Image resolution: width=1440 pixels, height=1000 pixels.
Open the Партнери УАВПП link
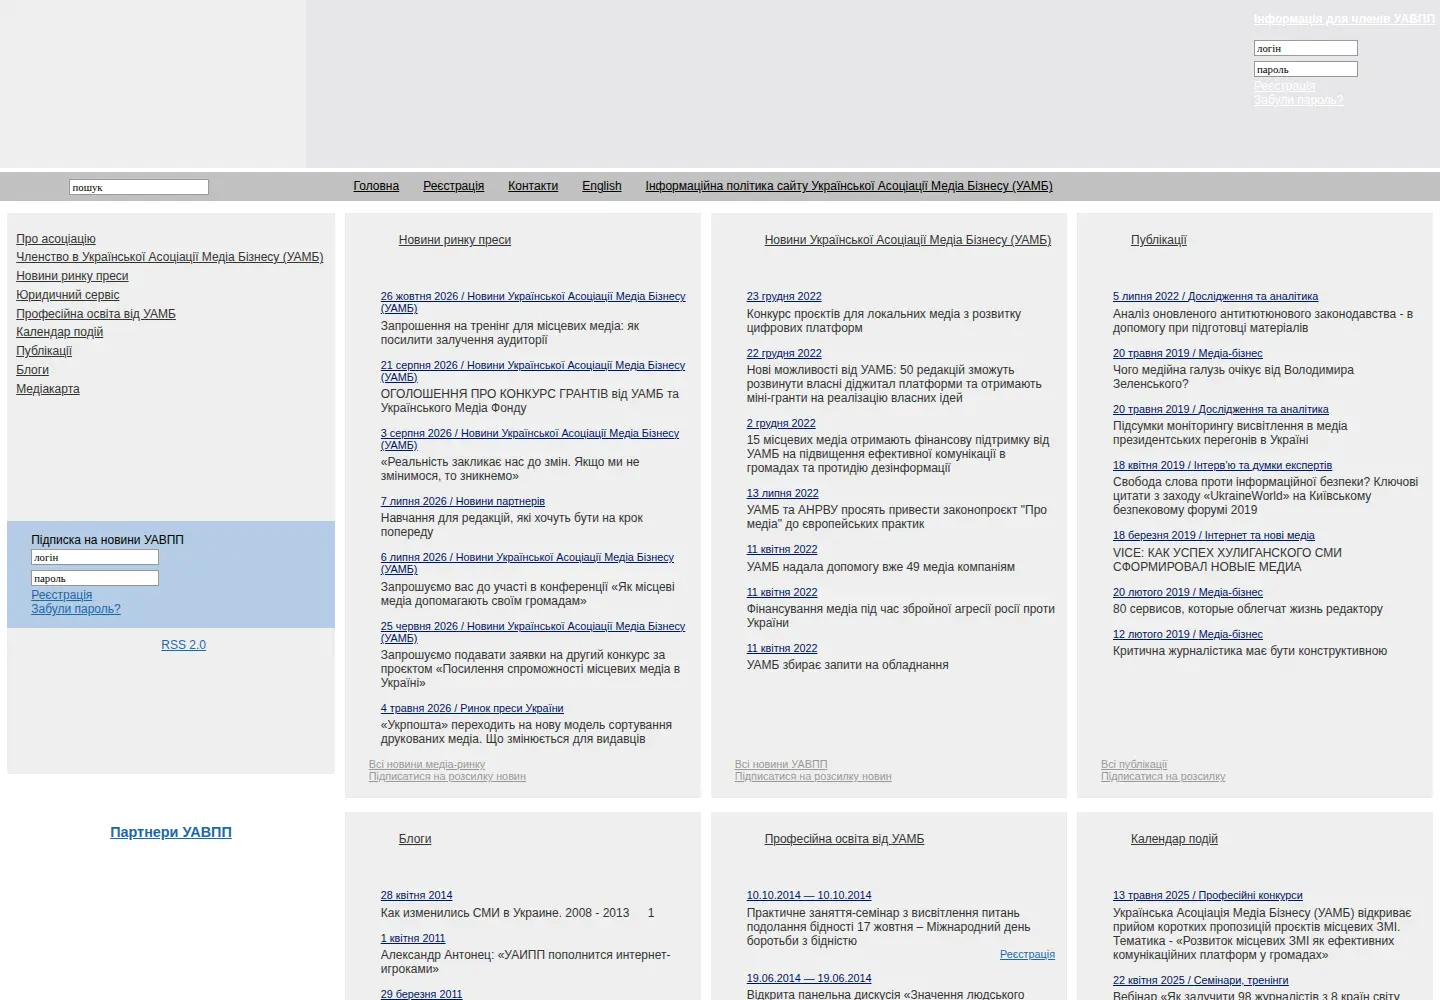tap(171, 832)
